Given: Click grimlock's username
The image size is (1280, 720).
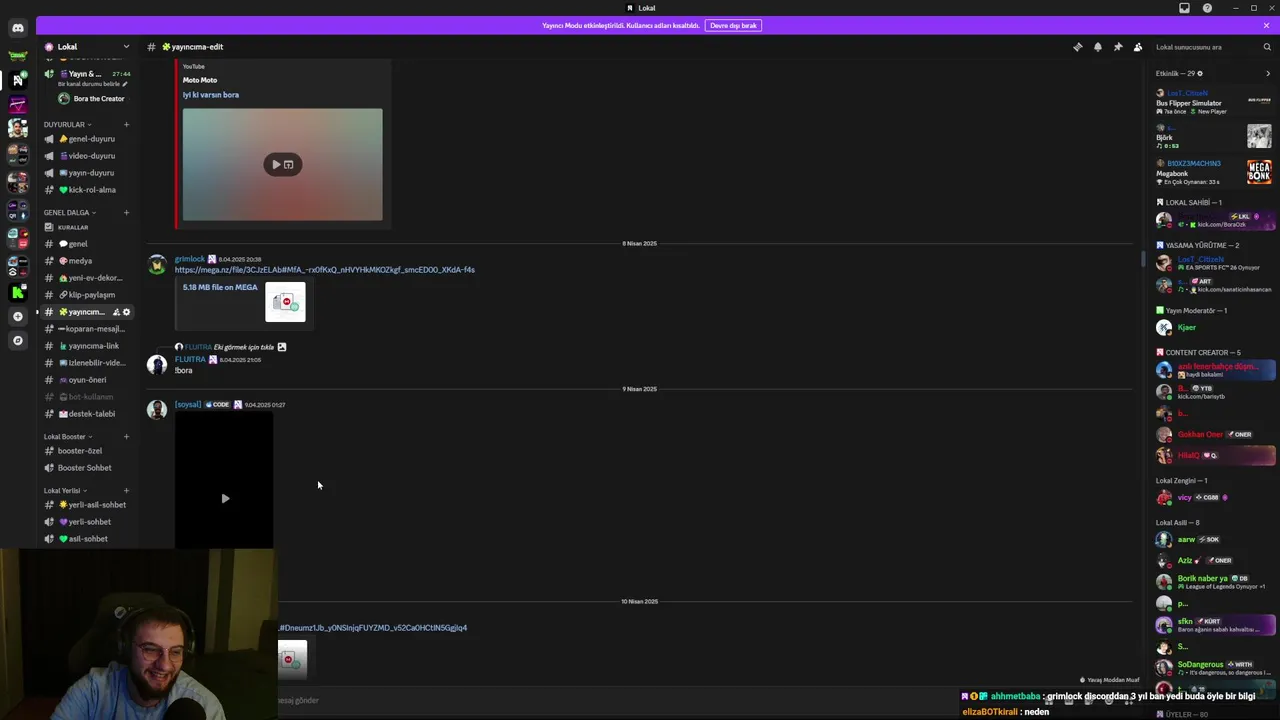Looking at the screenshot, I should [x=190, y=259].
